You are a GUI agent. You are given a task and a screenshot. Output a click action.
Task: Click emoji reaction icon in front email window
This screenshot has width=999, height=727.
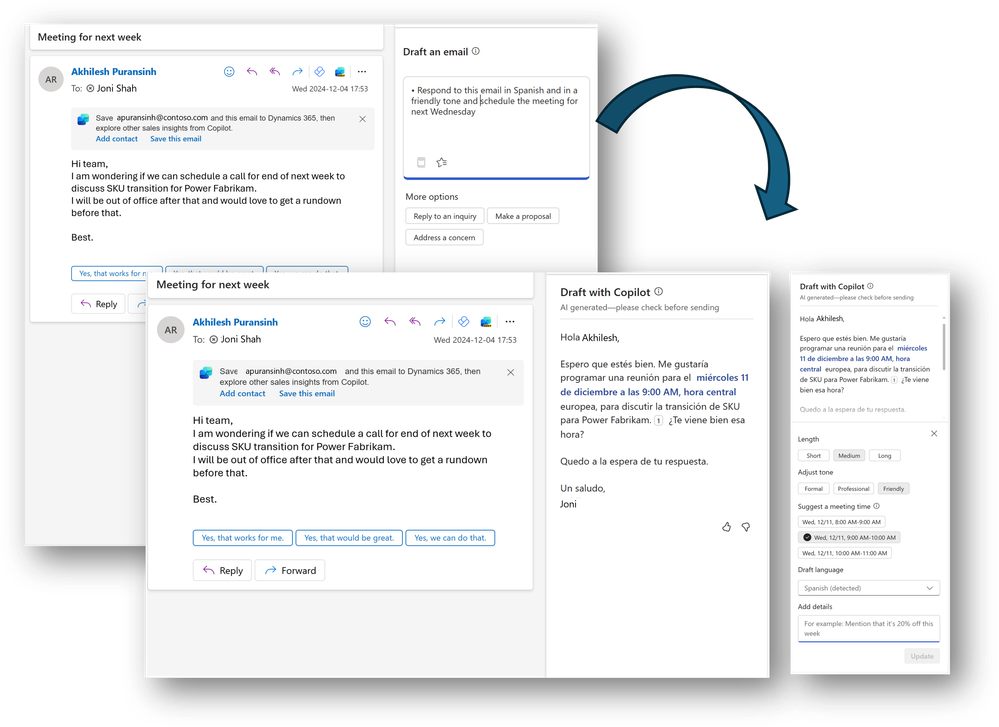pyautogui.click(x=365, y=322)
